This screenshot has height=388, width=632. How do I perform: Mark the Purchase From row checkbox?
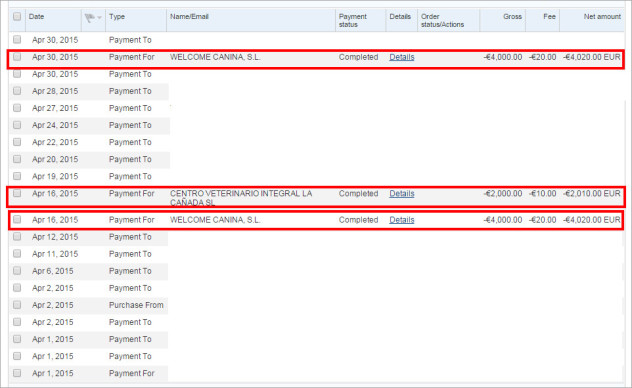[17, 305]
